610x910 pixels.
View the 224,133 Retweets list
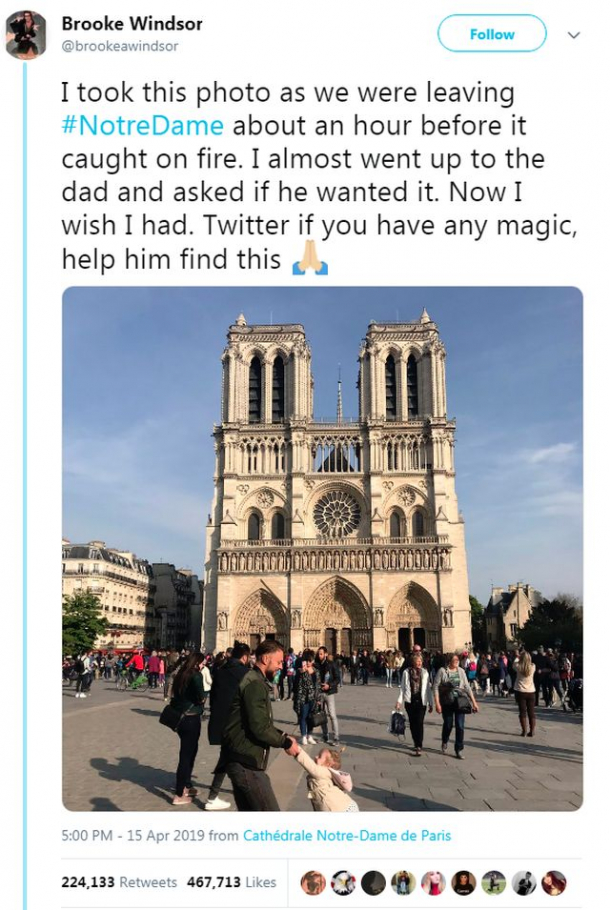point(119,882)
